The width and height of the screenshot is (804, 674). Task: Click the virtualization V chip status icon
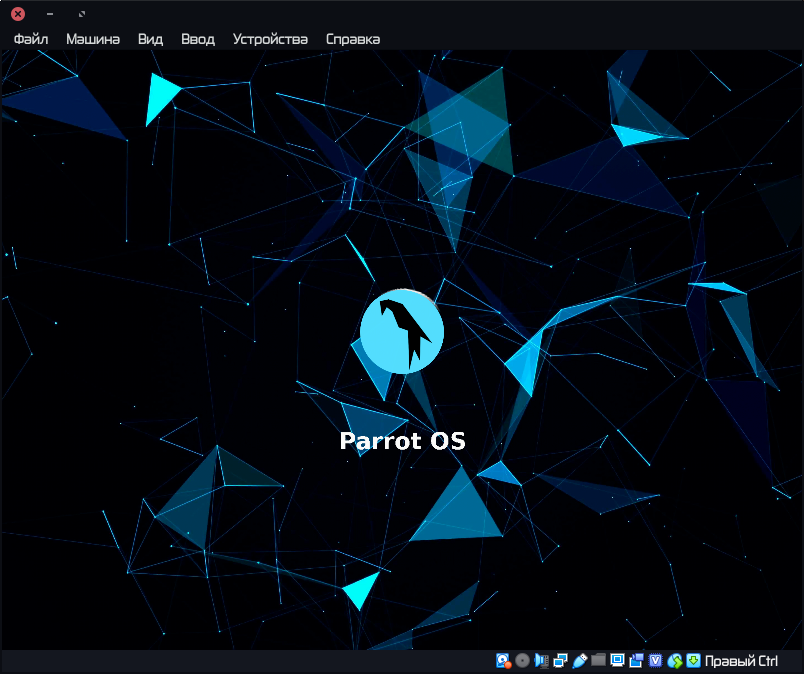coord(655,661)
